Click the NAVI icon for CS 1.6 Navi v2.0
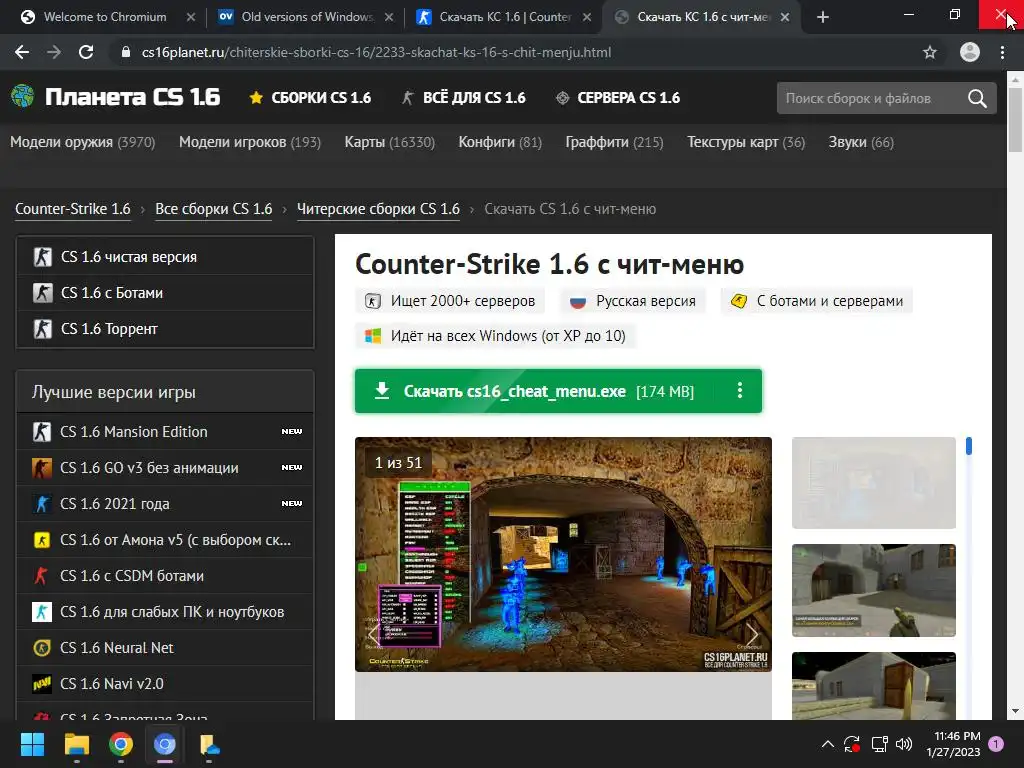 coord(42,684)
